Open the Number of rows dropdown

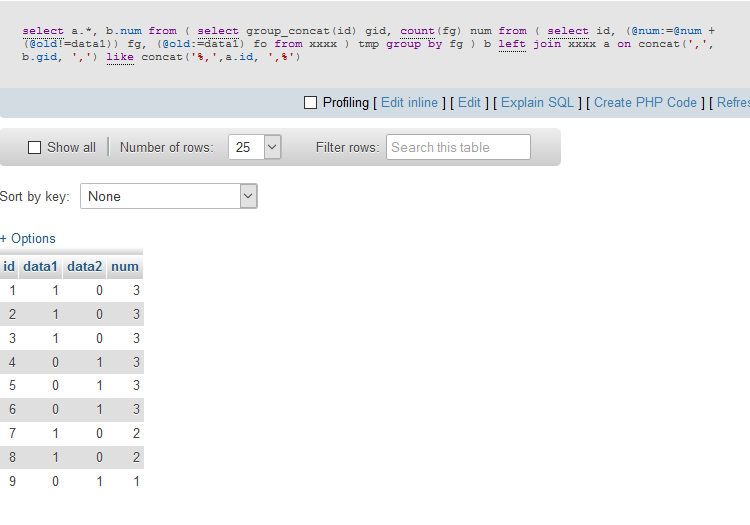tap(254, 147)
